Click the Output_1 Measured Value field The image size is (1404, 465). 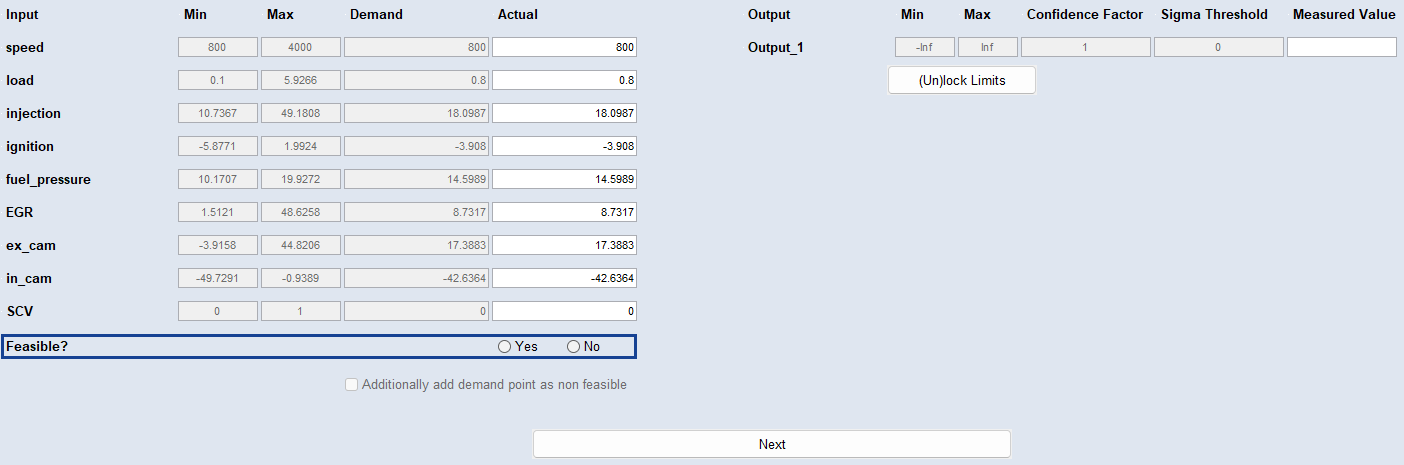pos(1342,47)
